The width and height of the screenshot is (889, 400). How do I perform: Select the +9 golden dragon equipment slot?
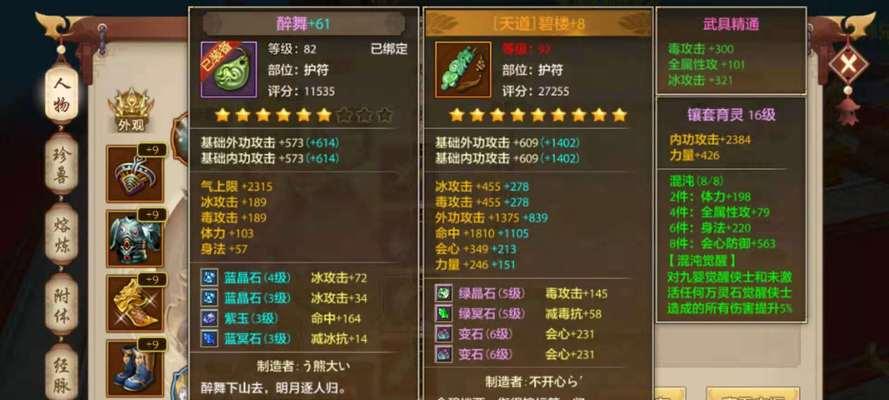click(135, 304)
